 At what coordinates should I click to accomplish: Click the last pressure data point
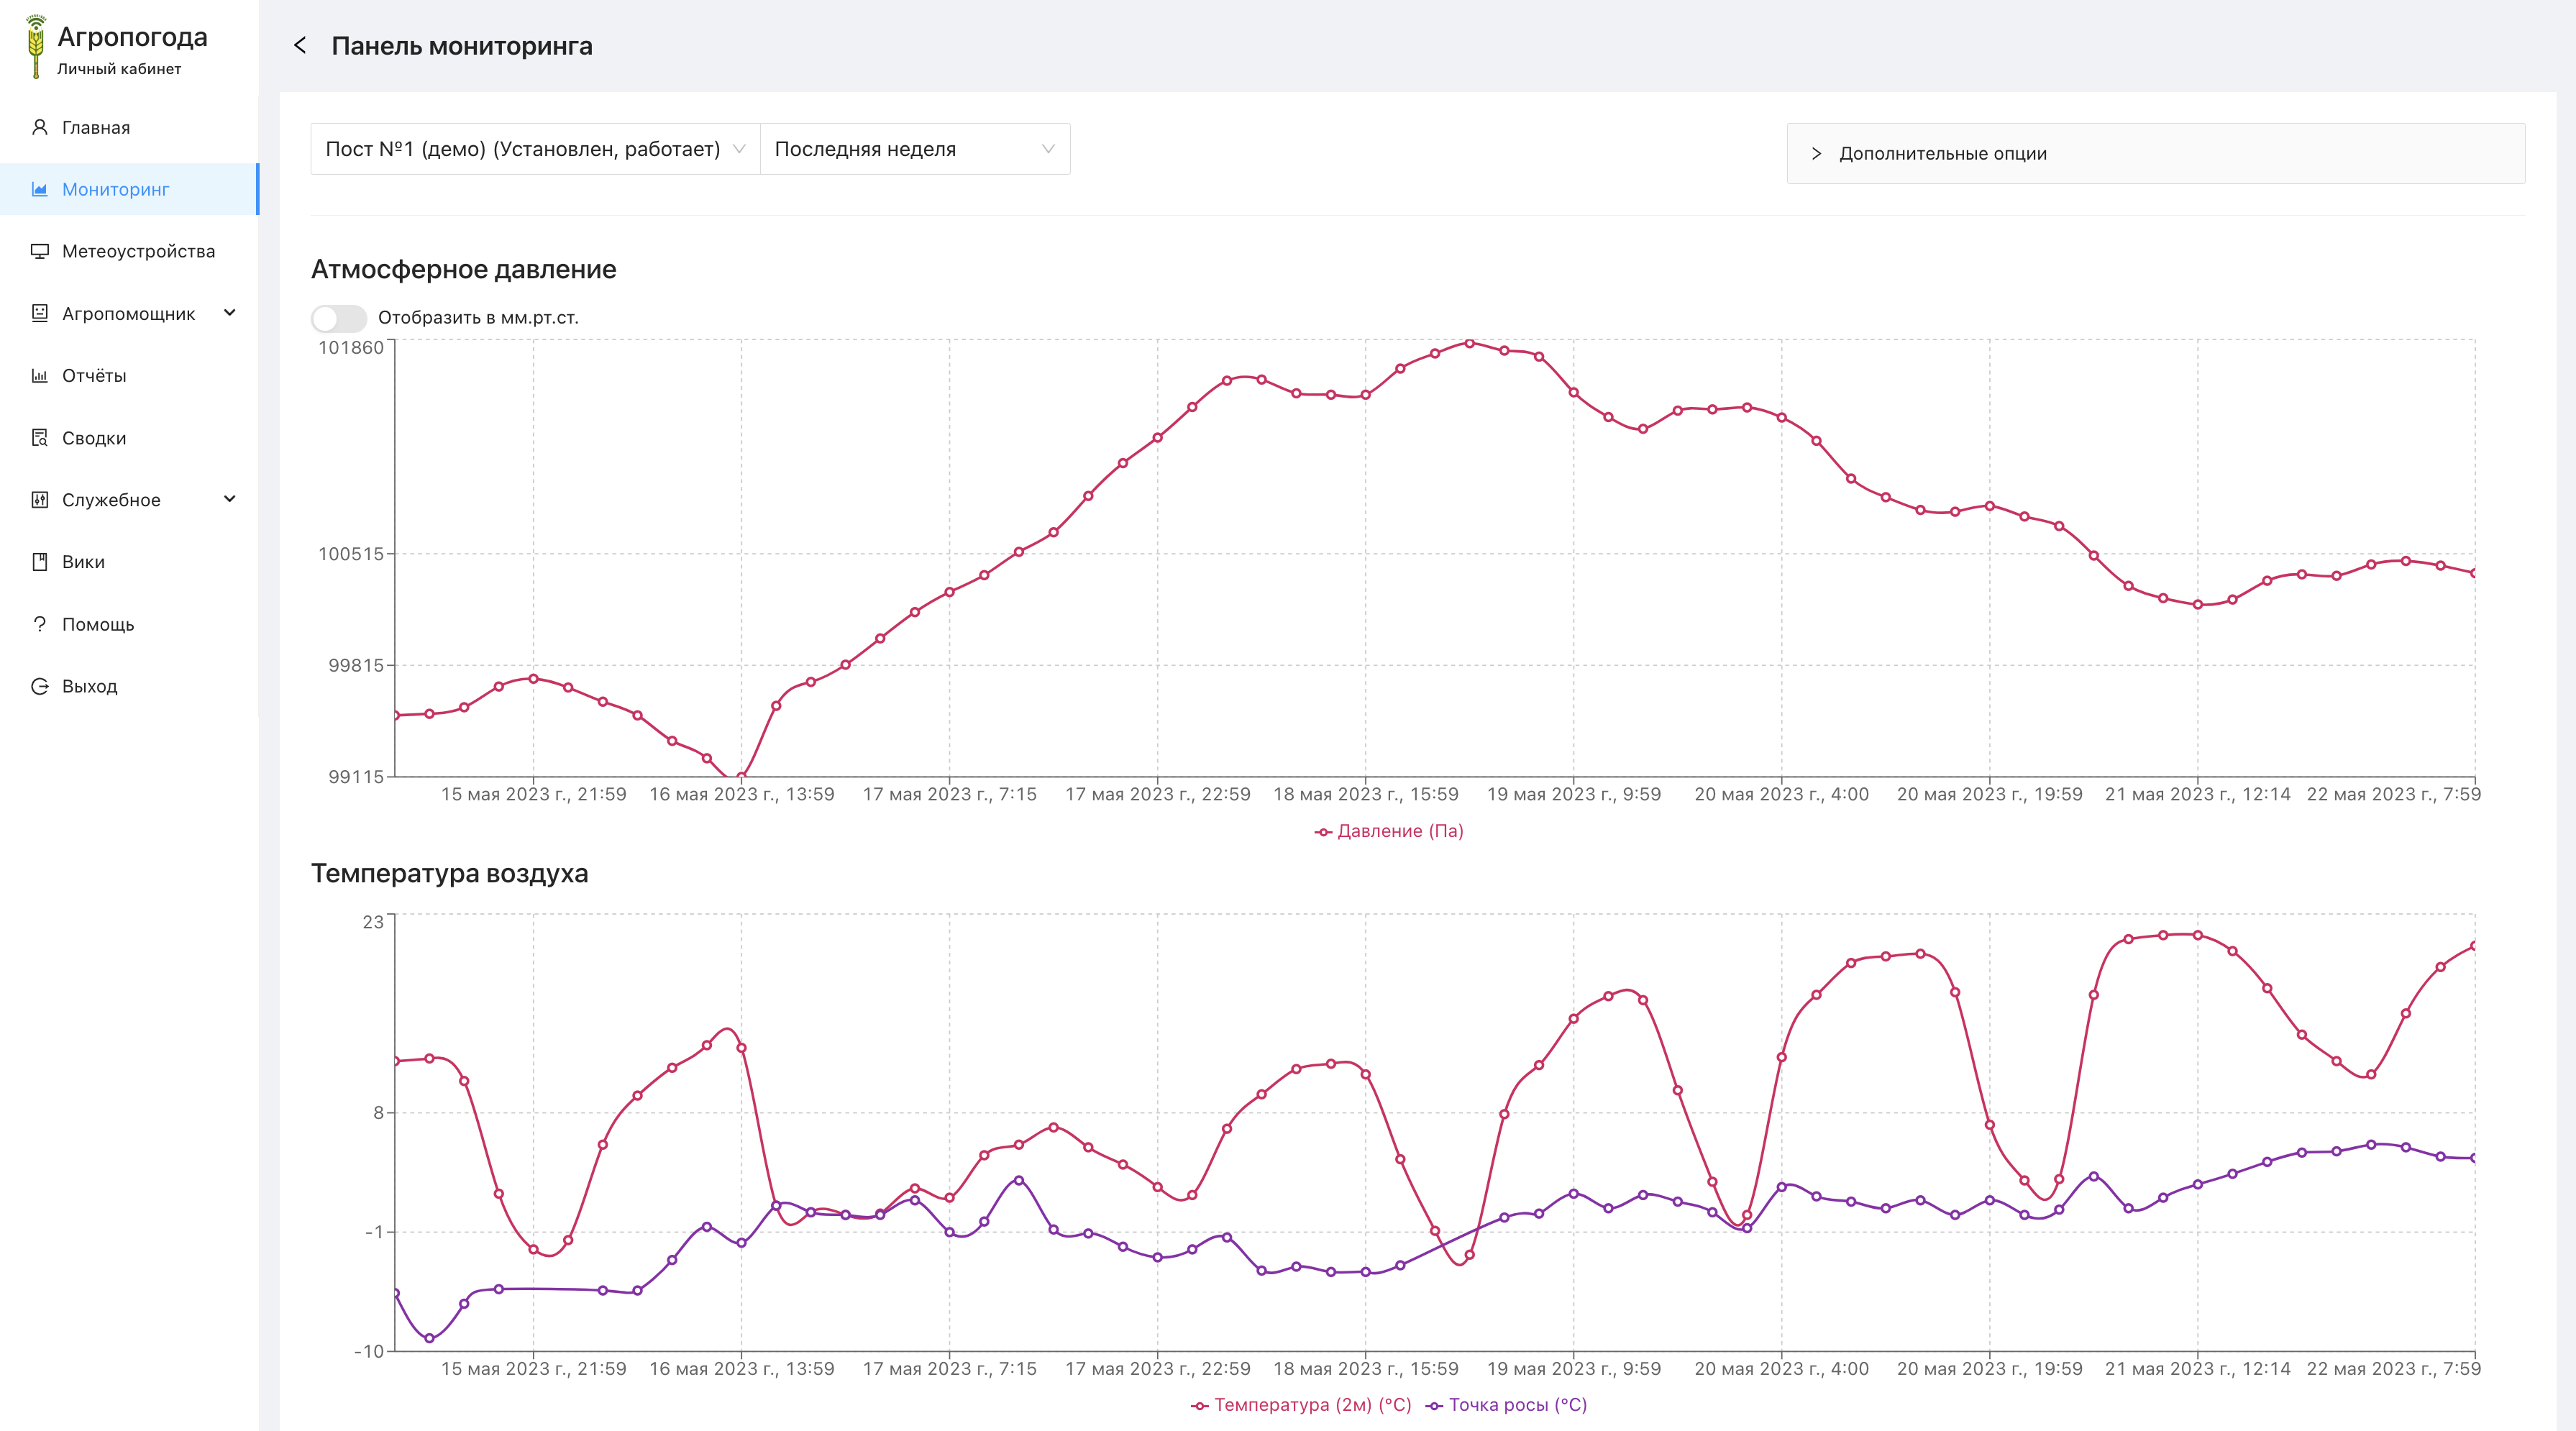pyautogui.click(x=2475, y=573)
